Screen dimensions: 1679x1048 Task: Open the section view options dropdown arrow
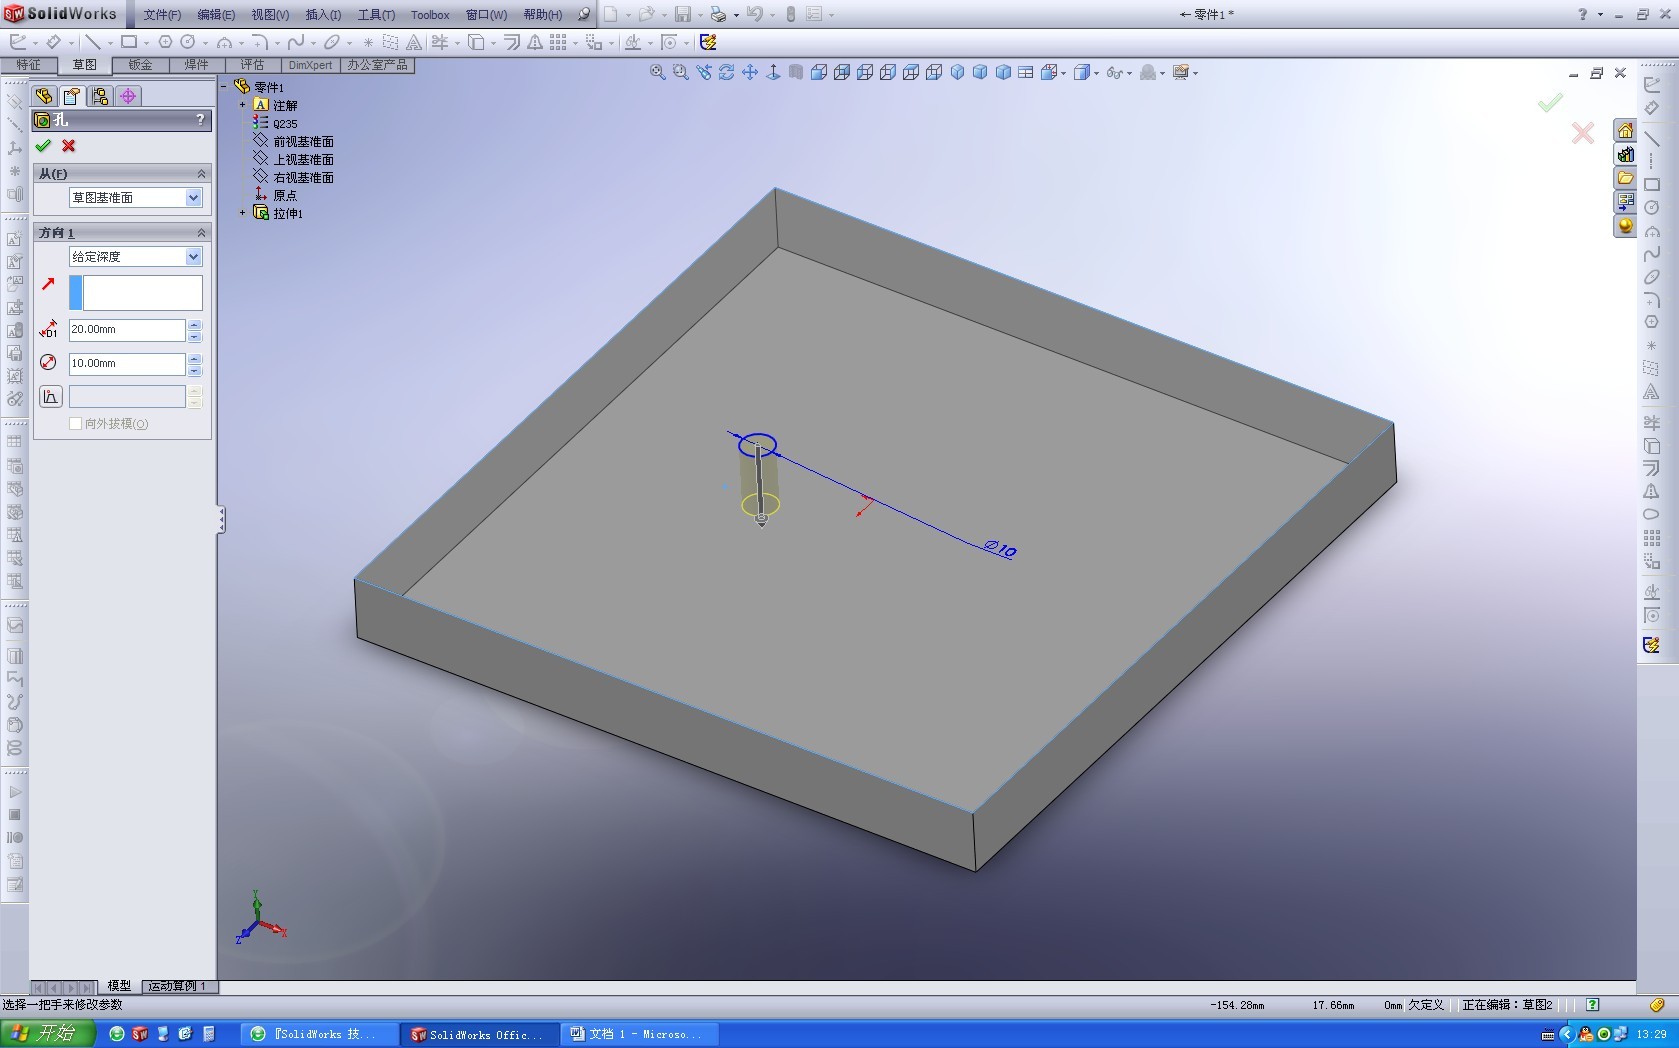(1063, 73)
